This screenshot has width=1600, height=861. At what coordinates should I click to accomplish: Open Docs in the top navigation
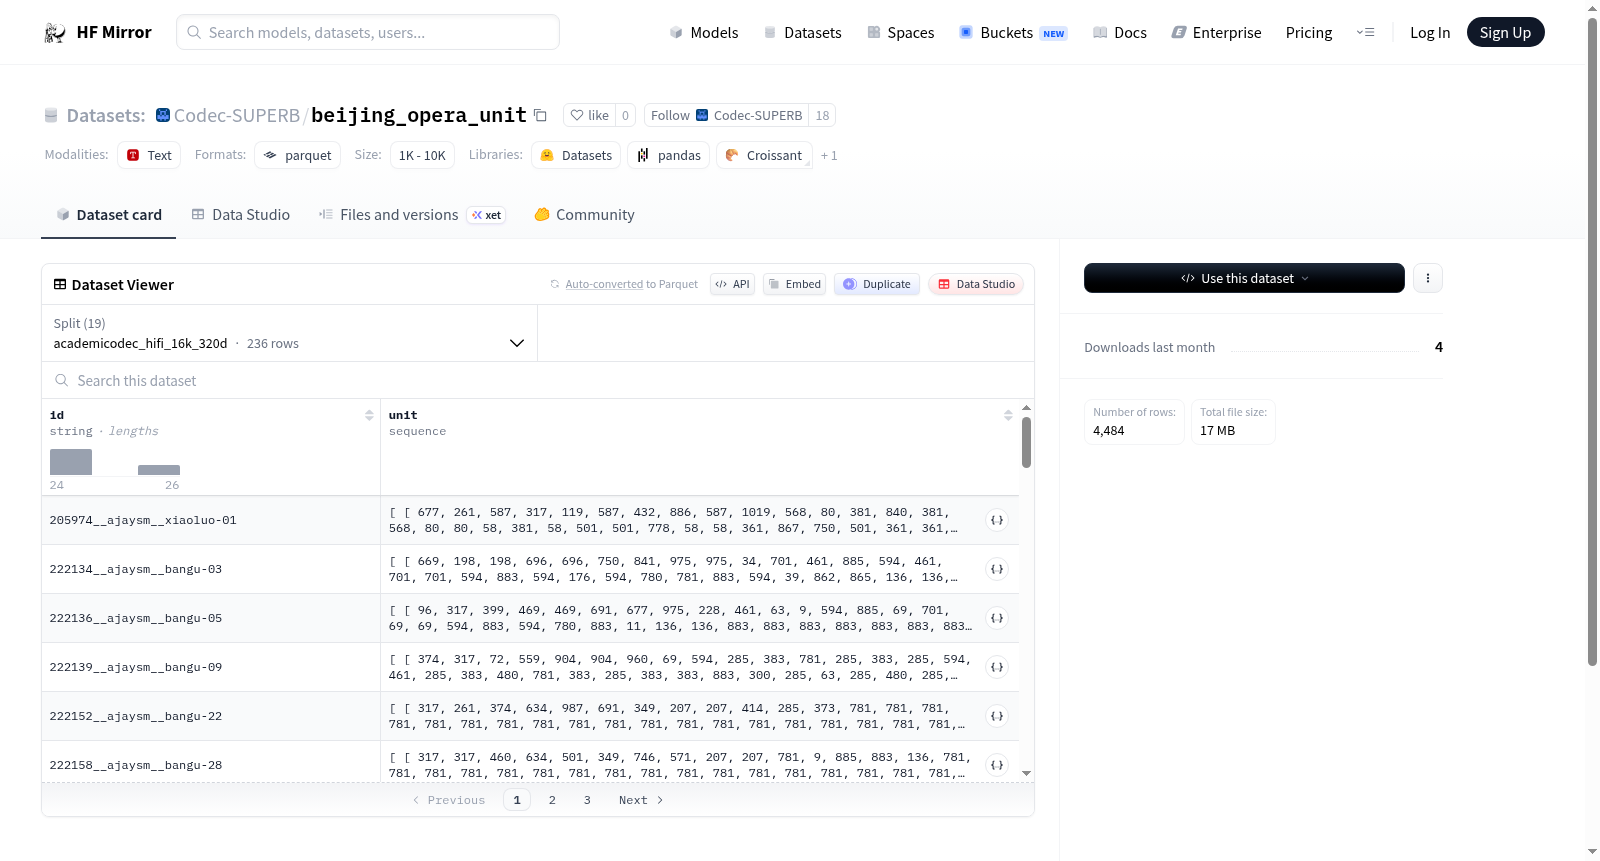(1120, 33)
